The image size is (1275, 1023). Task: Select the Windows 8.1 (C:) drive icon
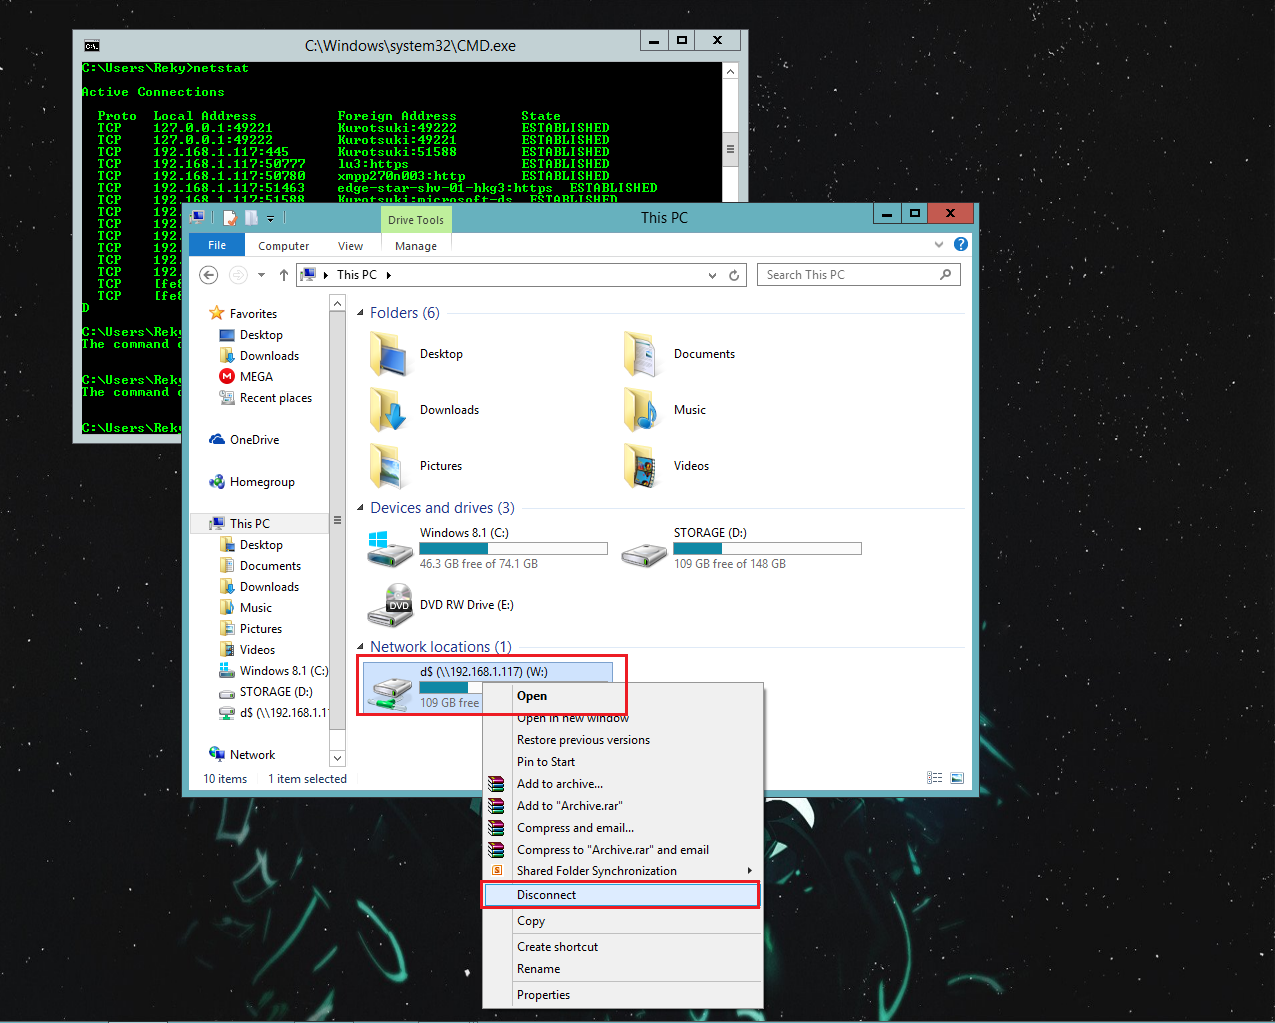[x=389, y=549]
